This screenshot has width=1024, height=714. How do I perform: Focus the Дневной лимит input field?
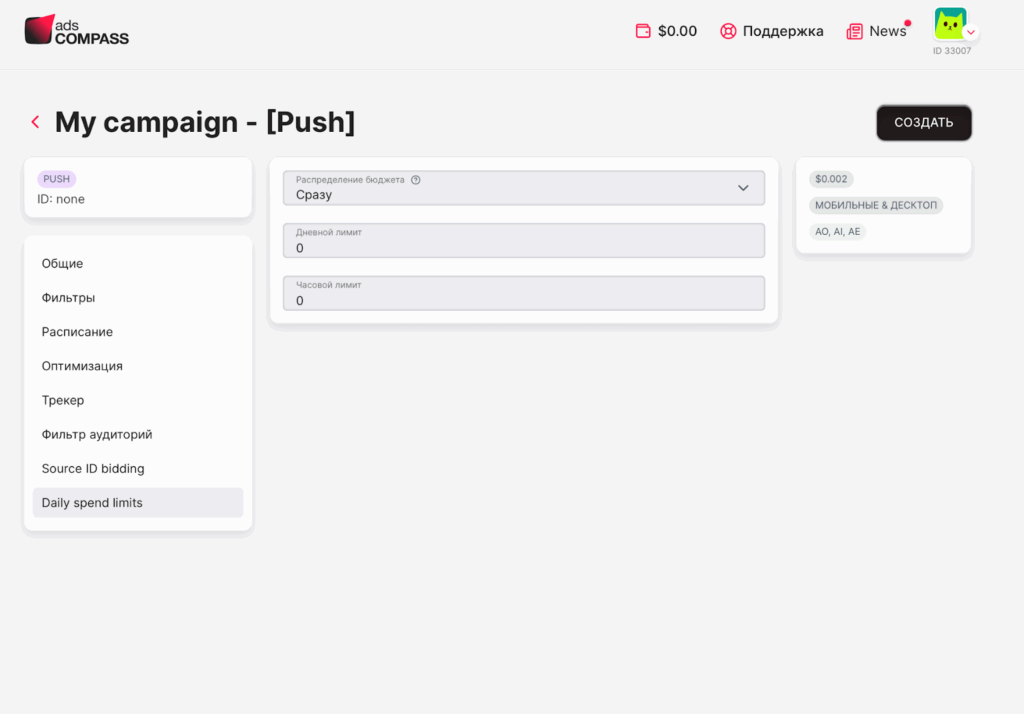(x=524, y=240)
